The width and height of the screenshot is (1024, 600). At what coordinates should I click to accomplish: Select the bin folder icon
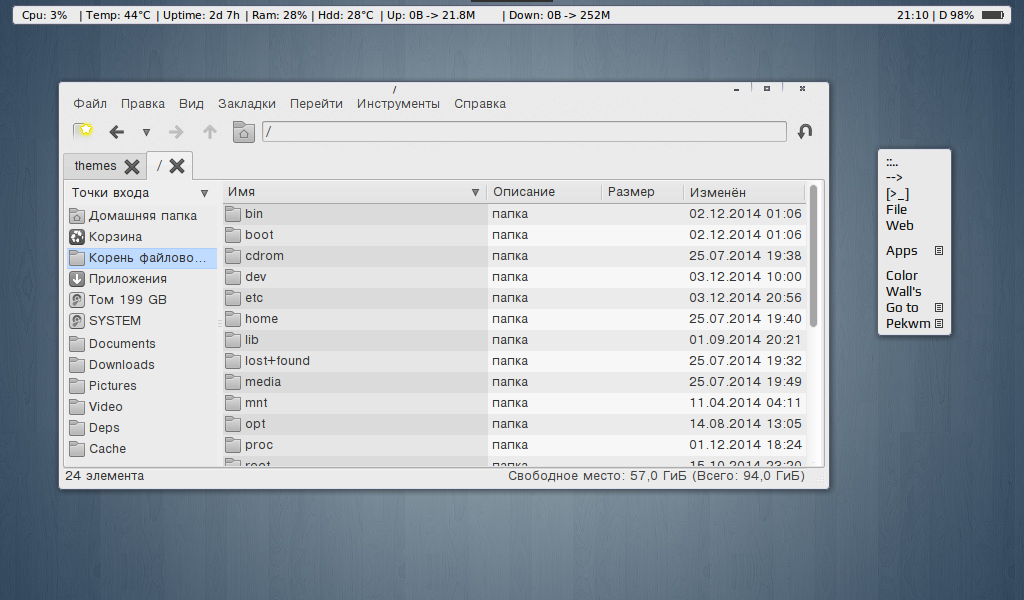[233, 213]
